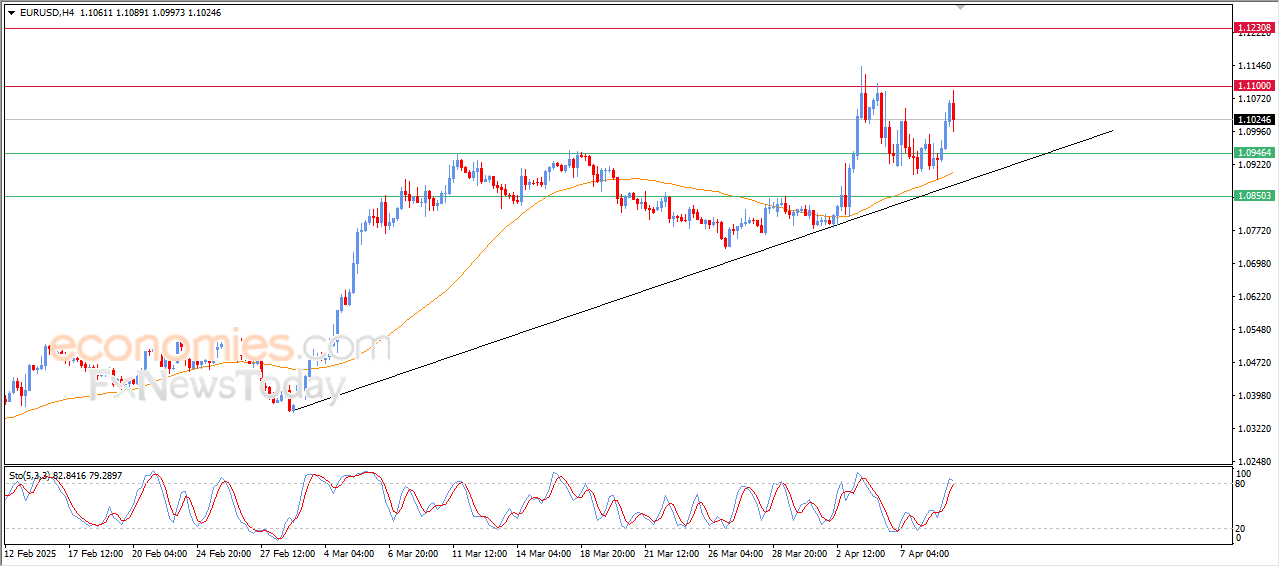
Task: Click the 1.11460 value on price axis
Action: pos(1254,66)
